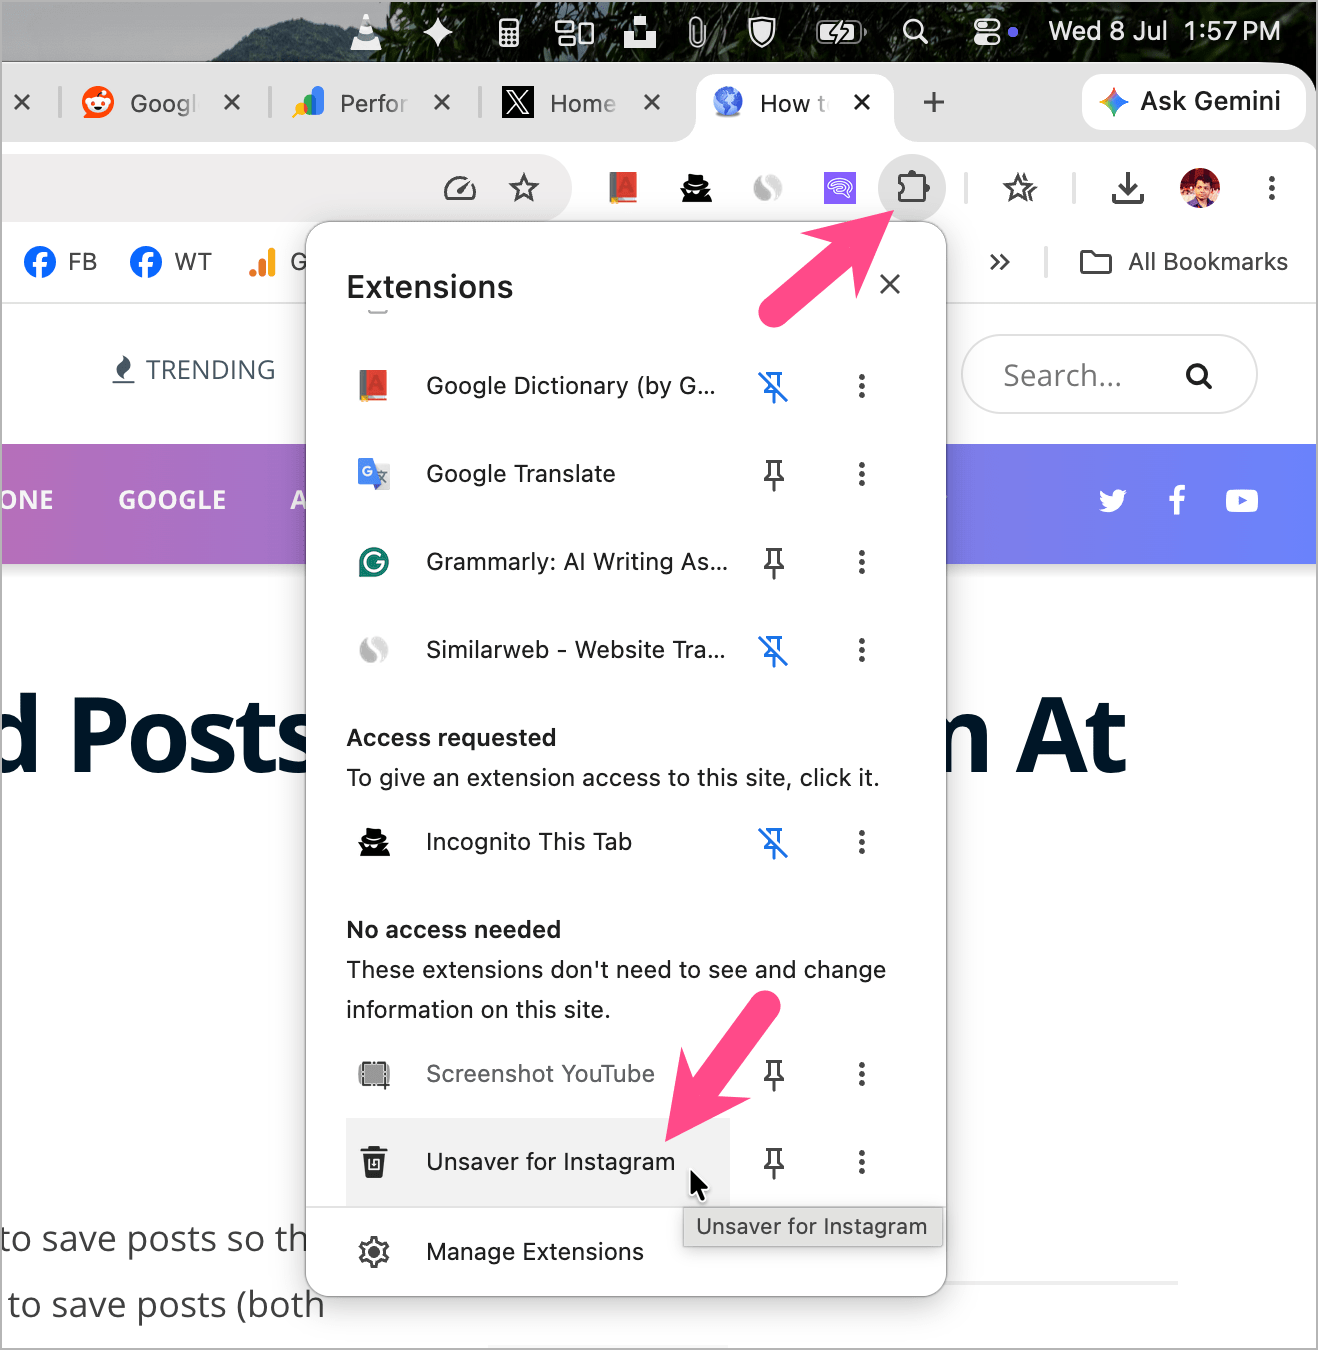Image resolution: width=1318 pixels, height=1350 pixels.
Task: Open more options for Similarweb
Action: (862, 650)
